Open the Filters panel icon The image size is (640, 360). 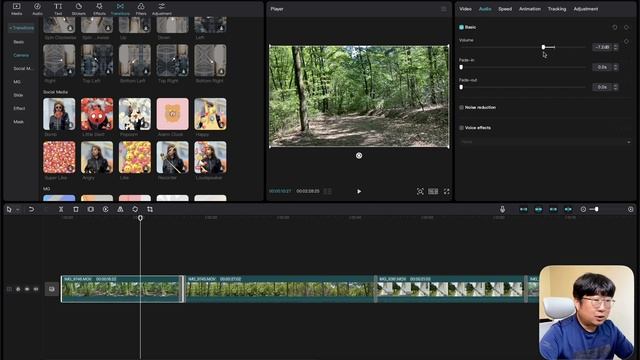(x=141, y=9)
